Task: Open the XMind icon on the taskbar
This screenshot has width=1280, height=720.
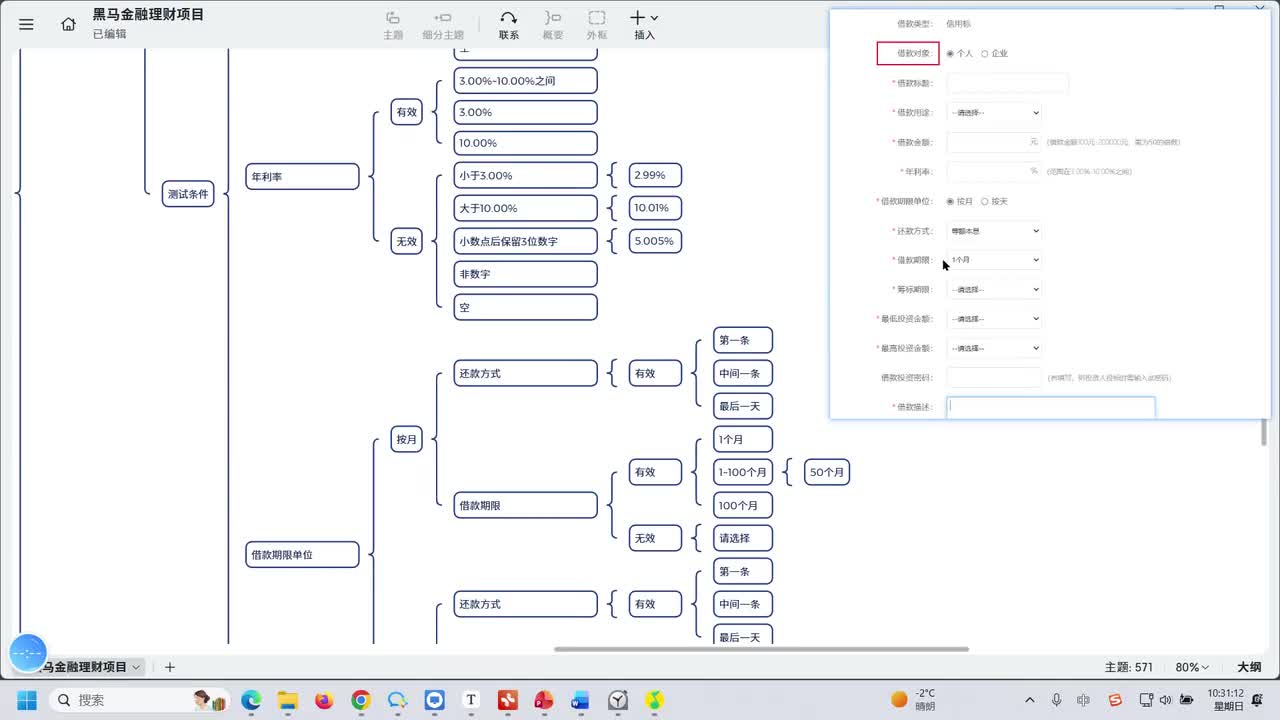Action: (x=508, y=700)
